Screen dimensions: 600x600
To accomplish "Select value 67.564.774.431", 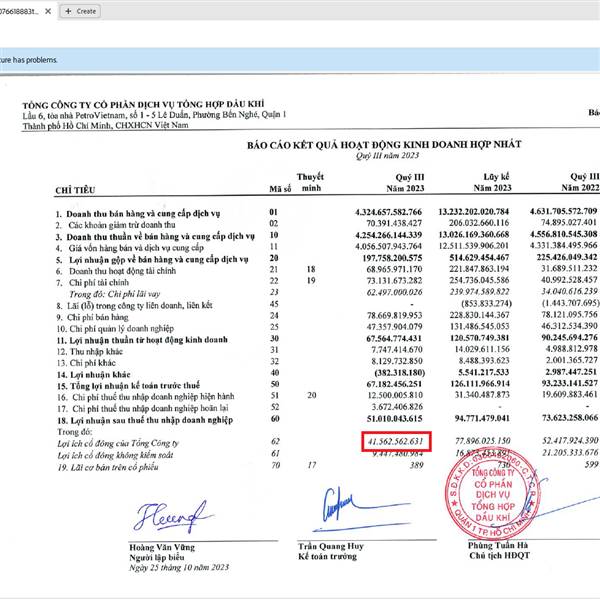I will click(x=394, y=338).
